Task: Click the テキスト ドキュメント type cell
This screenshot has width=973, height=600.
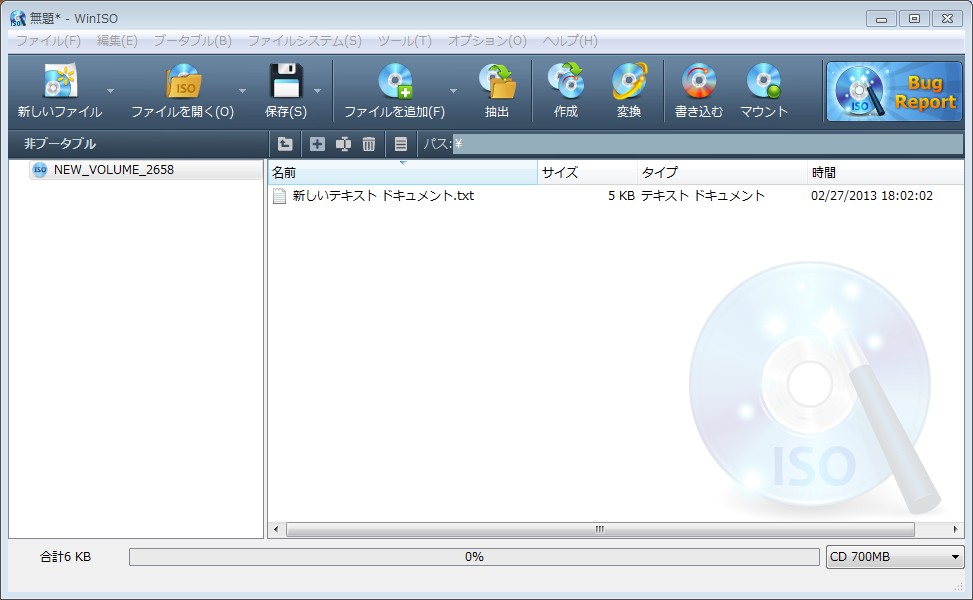Action: [x=702, y=196]
